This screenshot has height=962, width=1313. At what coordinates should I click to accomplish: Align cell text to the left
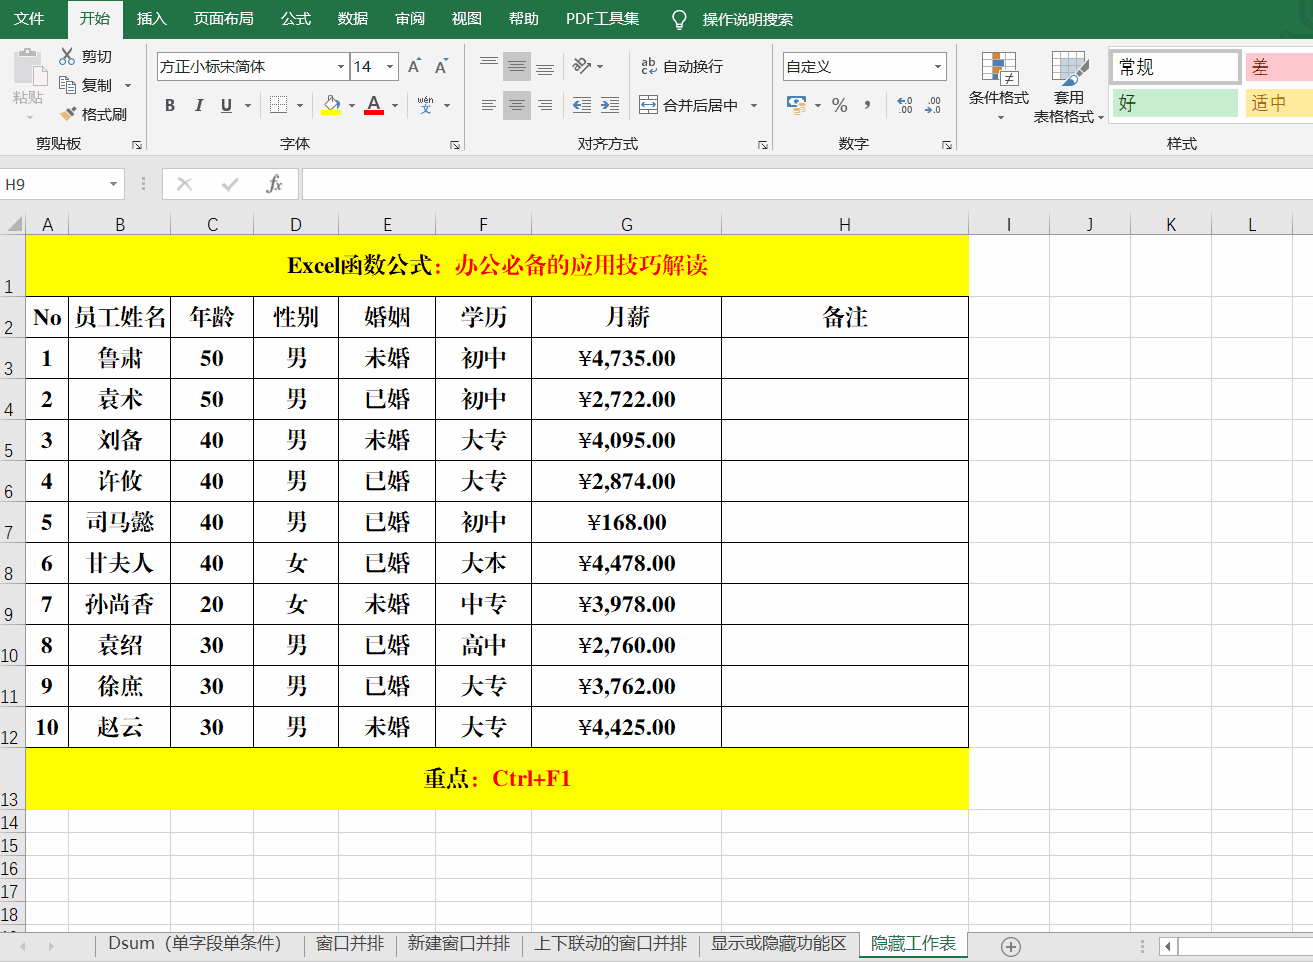(489, 105)
